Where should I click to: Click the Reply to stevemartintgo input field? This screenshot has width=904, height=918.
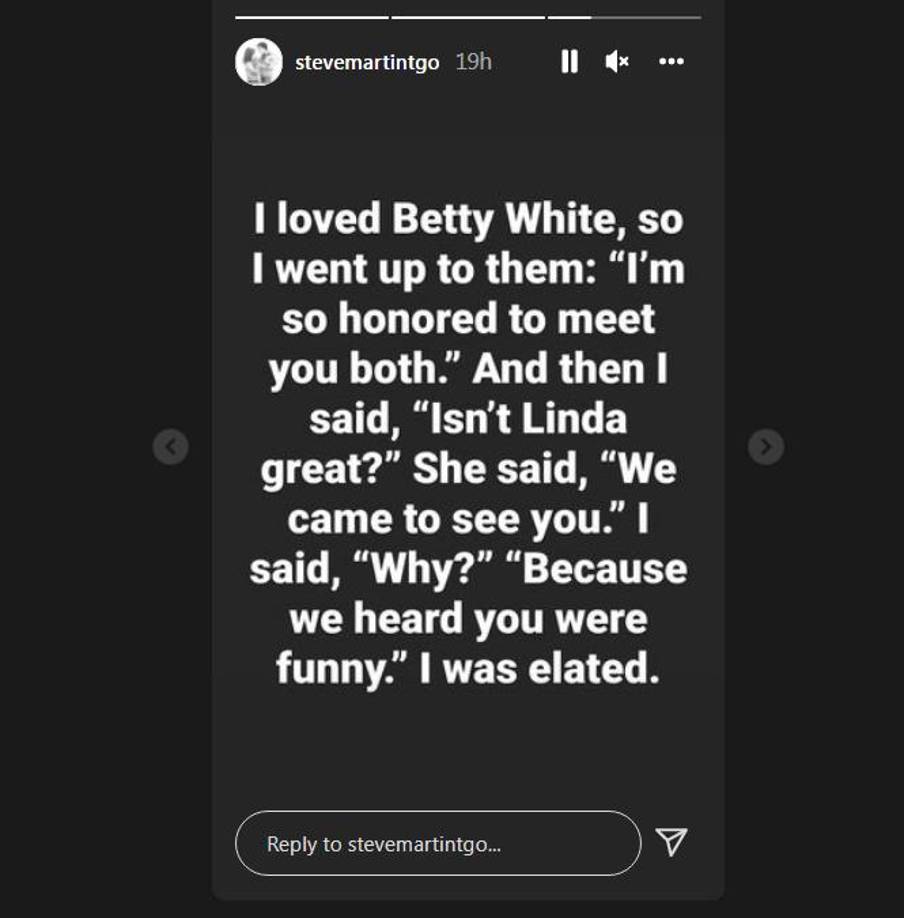[x=437, y=843]
